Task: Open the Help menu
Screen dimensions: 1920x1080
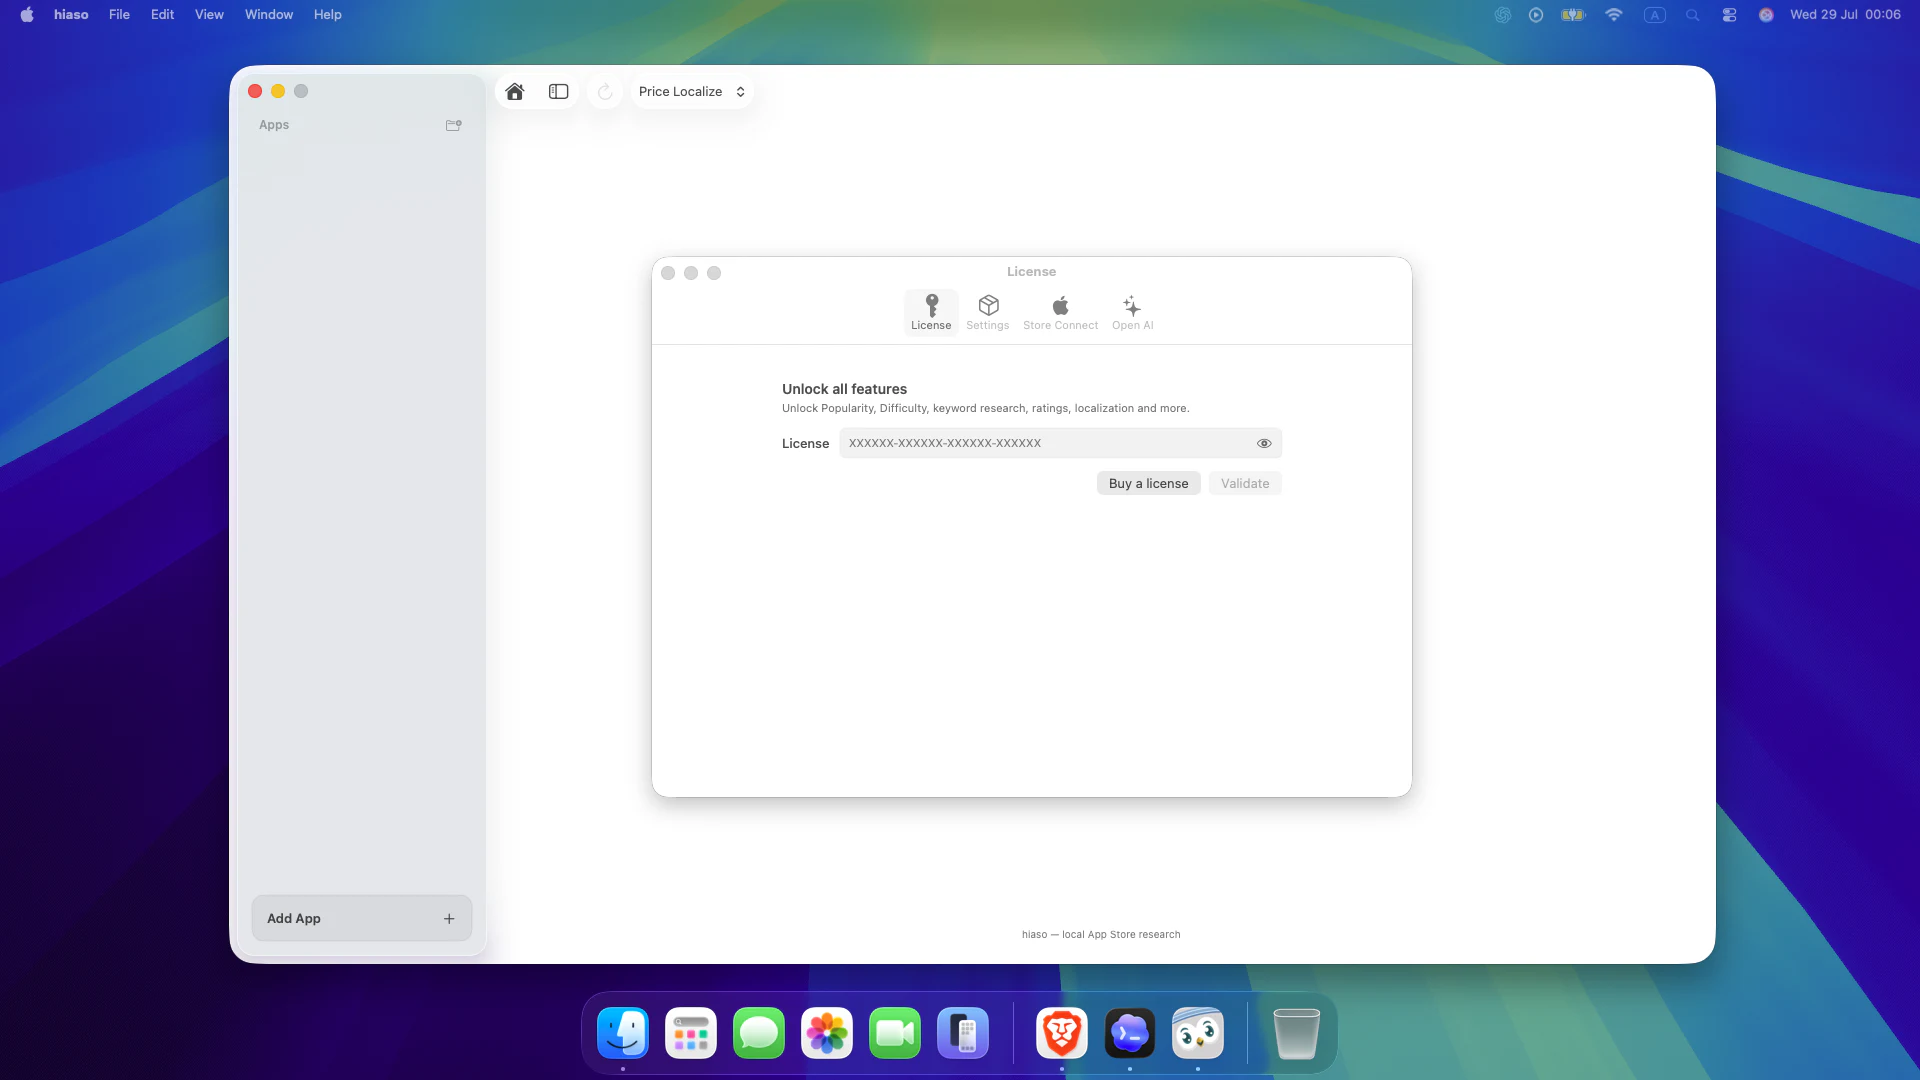Action: (x=327, y=15)
